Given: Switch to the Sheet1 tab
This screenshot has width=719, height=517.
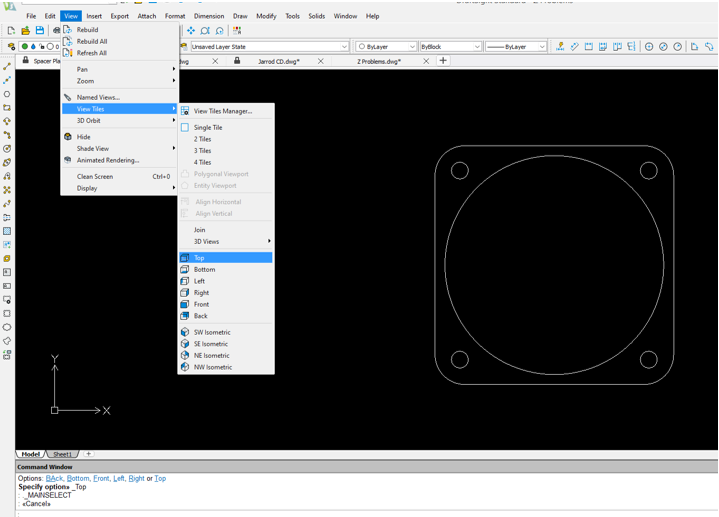Looking at the screenshot, I should pos(62,454).
